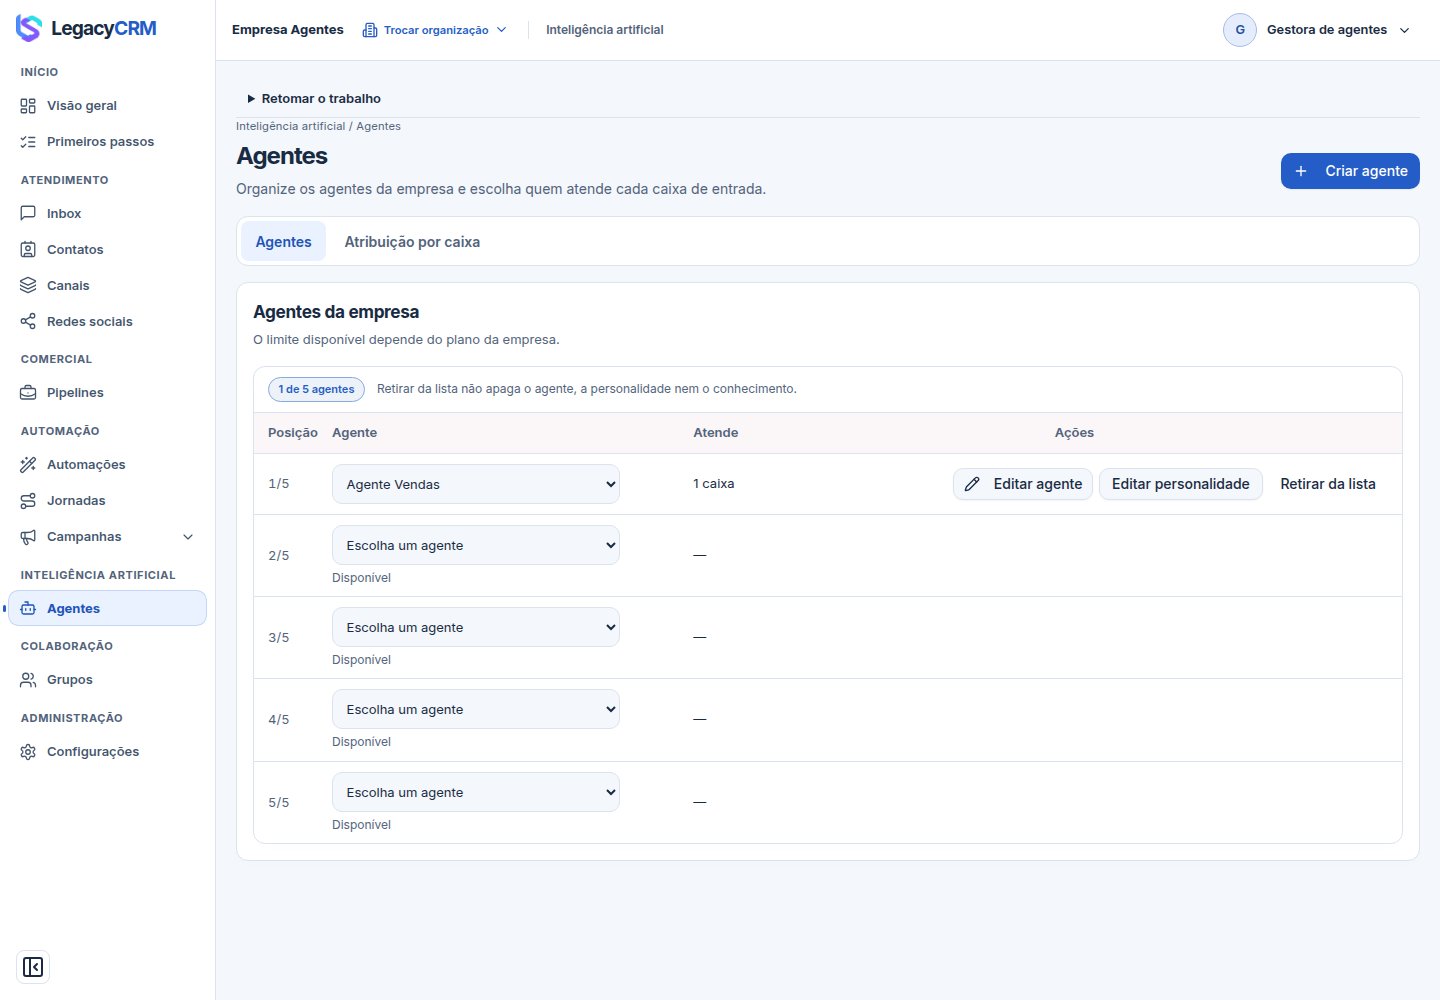The height and width of the screenshot is (1000, 1440).
Task: Open Pipelines from the sidebar
Action: [107, 393]
